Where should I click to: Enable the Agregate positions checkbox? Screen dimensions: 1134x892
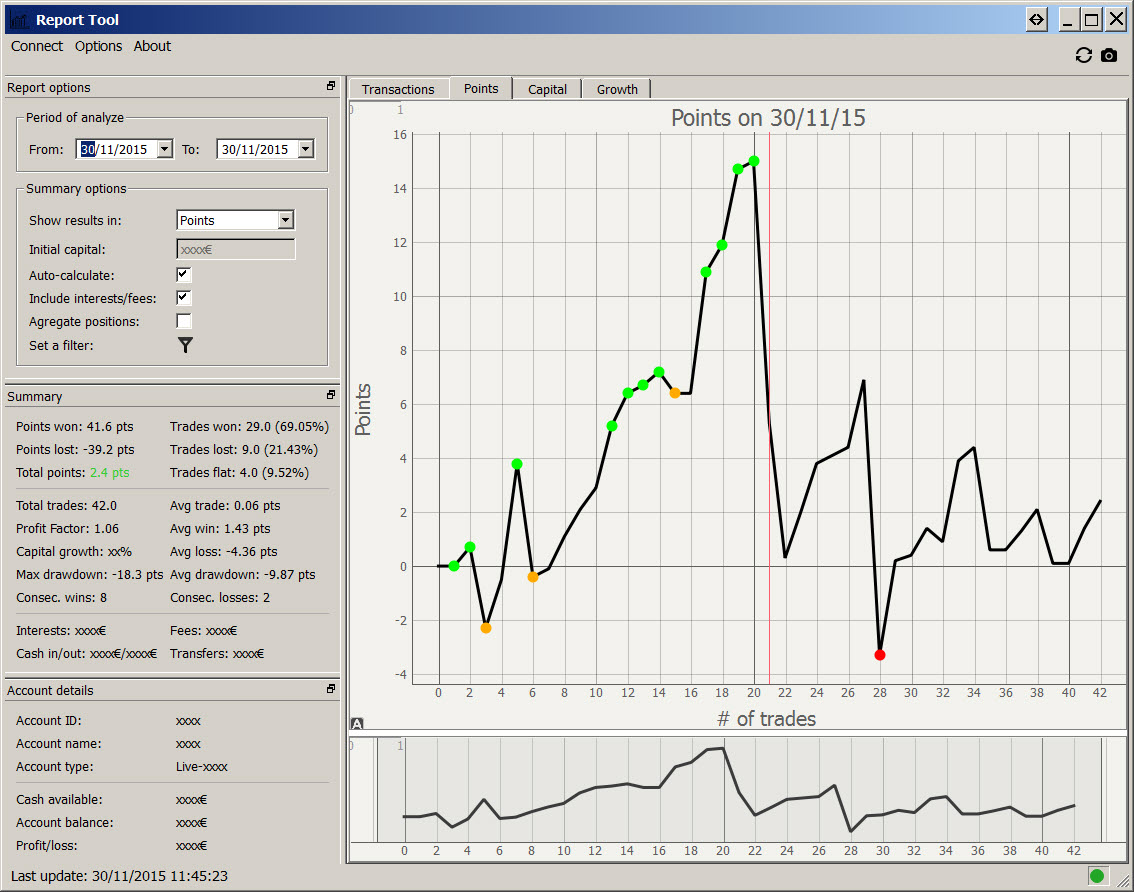tap(184, 321)
